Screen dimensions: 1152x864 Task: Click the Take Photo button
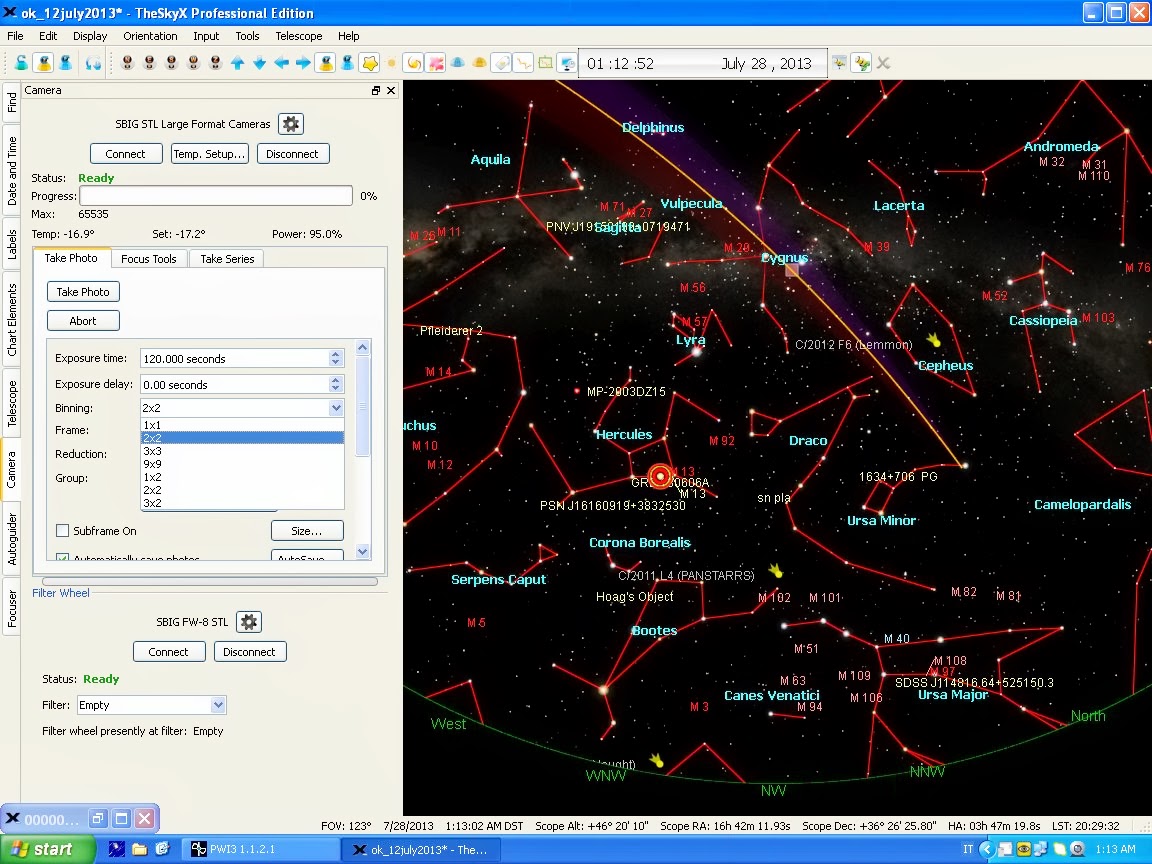coord(83,292)
